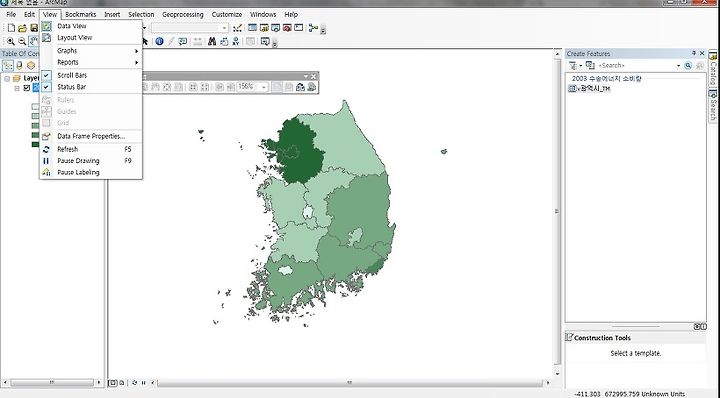The image size is (720, 398).
Task: Open the 156% zoom dropdown
Action: (264, 87)
